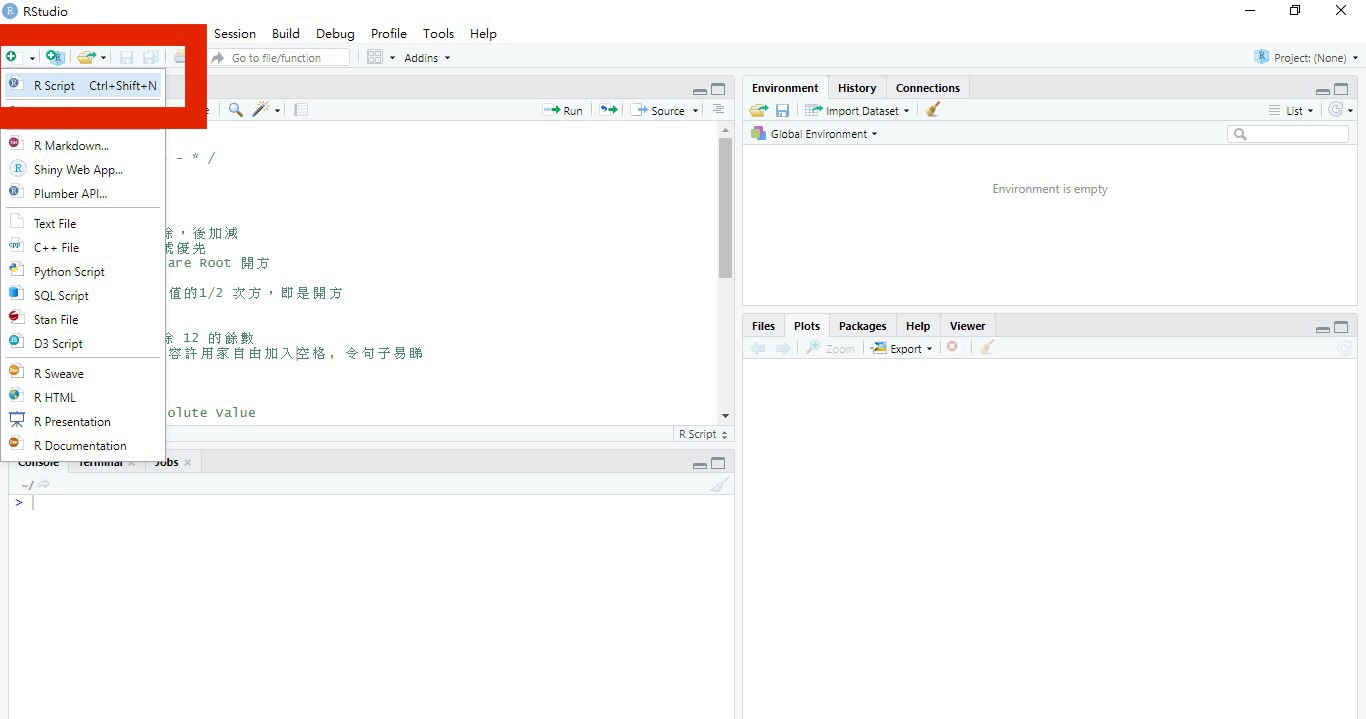Maximize the source editor pane
Viewport: 1366px width, 719px height.
pos(718,89)
